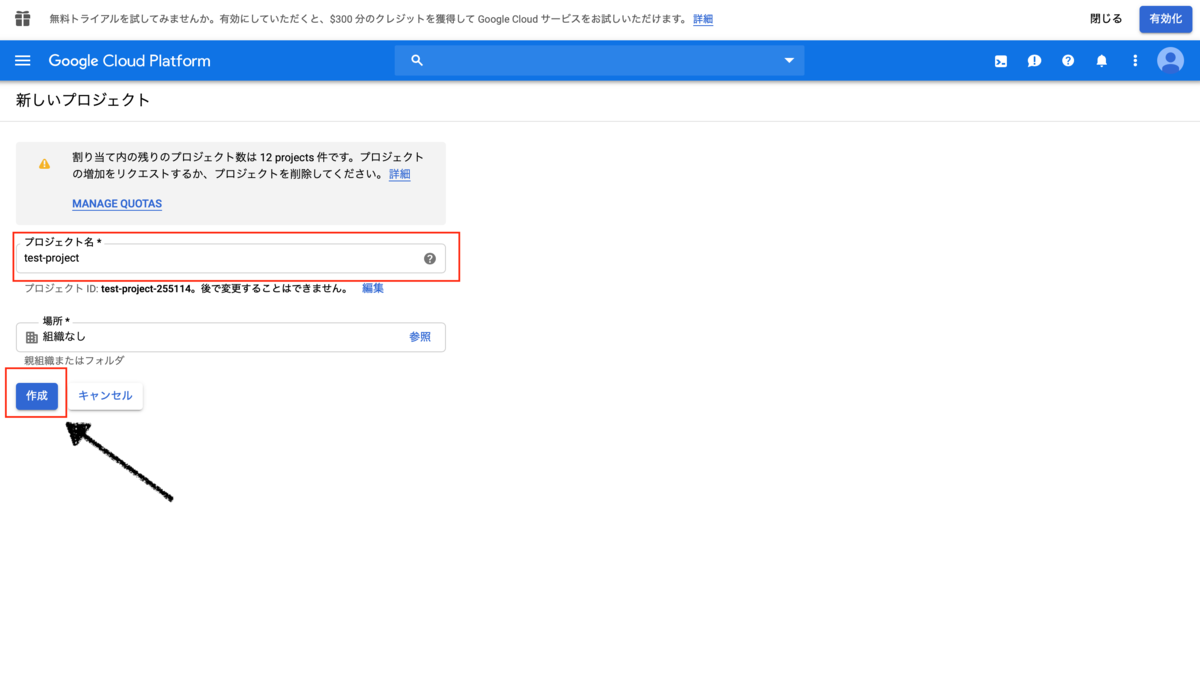
Task: Activate Cloud Shell icon
Action: coord(1001,61)
